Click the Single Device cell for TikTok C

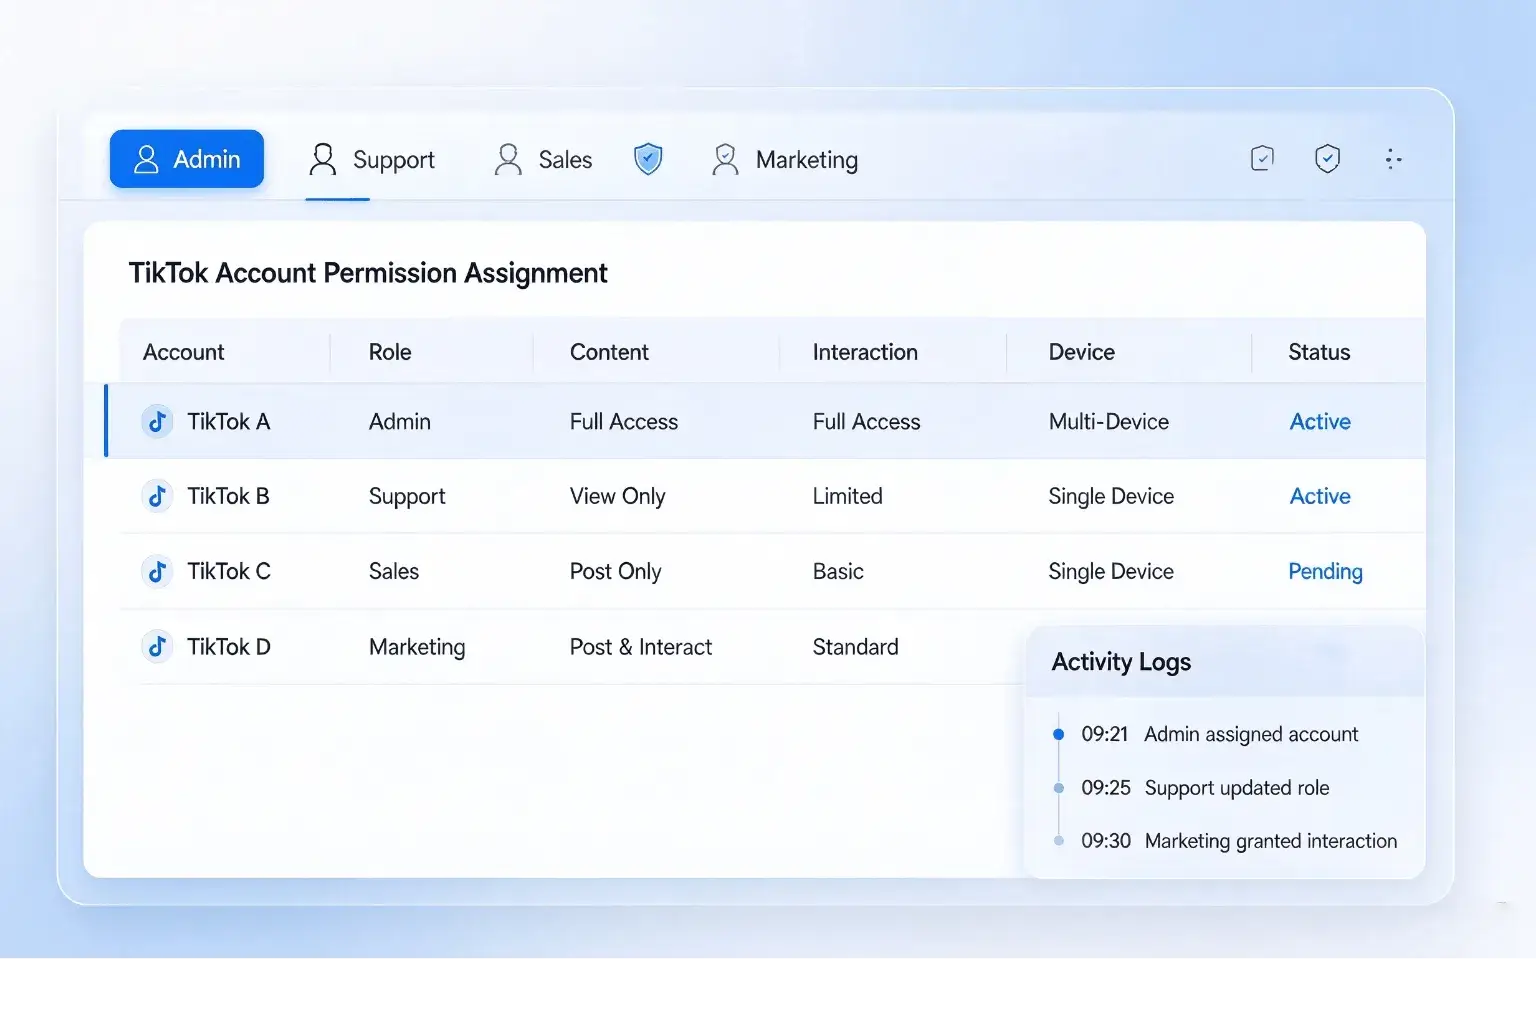pyautogui.click(x=1111, y=572)
